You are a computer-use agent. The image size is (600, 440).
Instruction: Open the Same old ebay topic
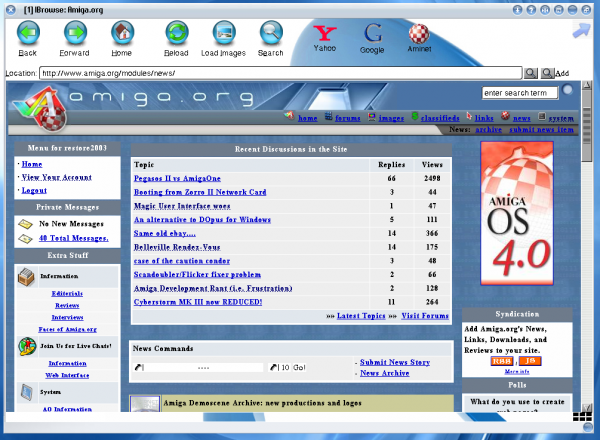165,233
